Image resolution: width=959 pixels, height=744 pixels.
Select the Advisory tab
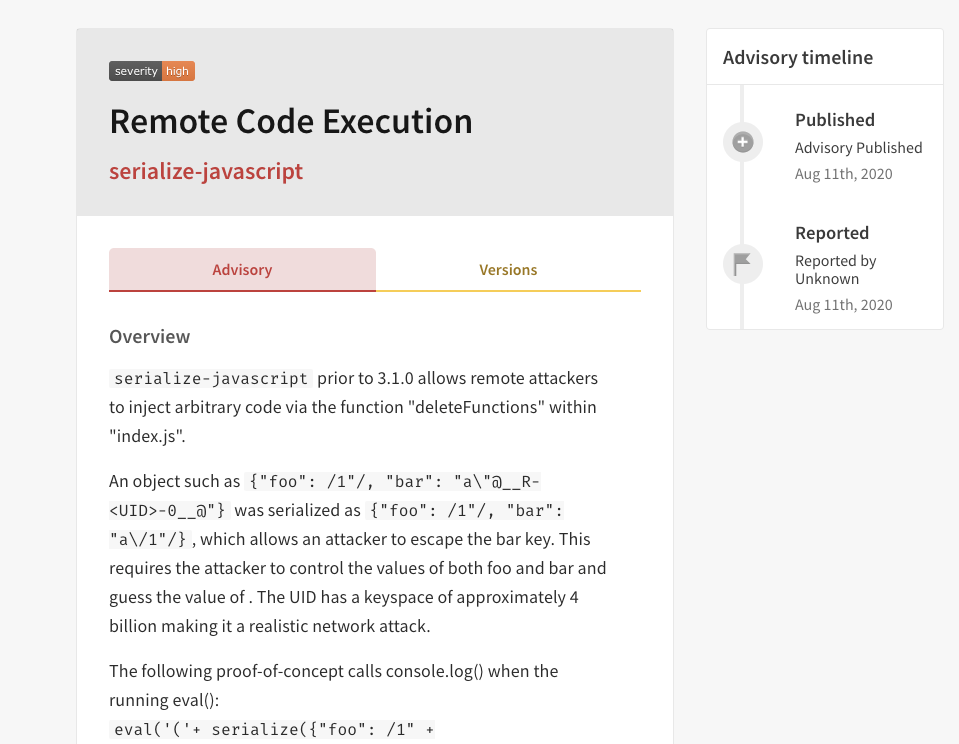click(242, 269)
